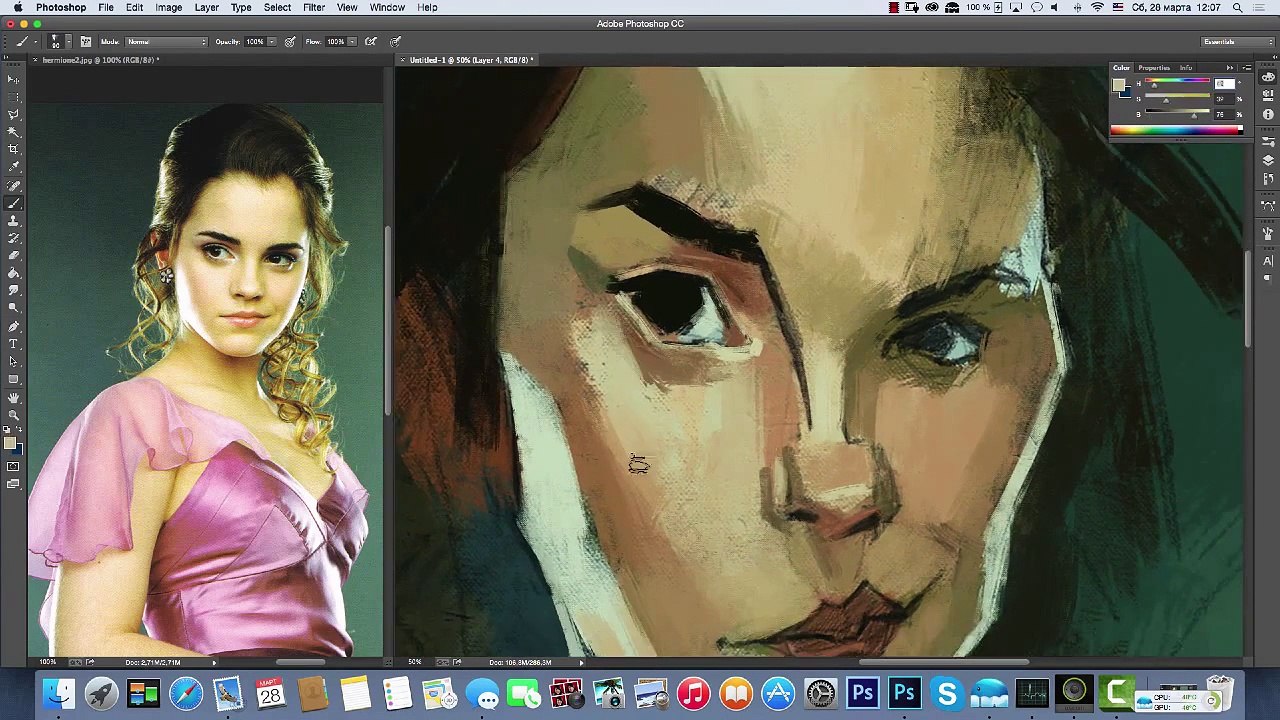Select the Zoom tool
Viewport: 1280px width, 720px height.
click(13, 414)
